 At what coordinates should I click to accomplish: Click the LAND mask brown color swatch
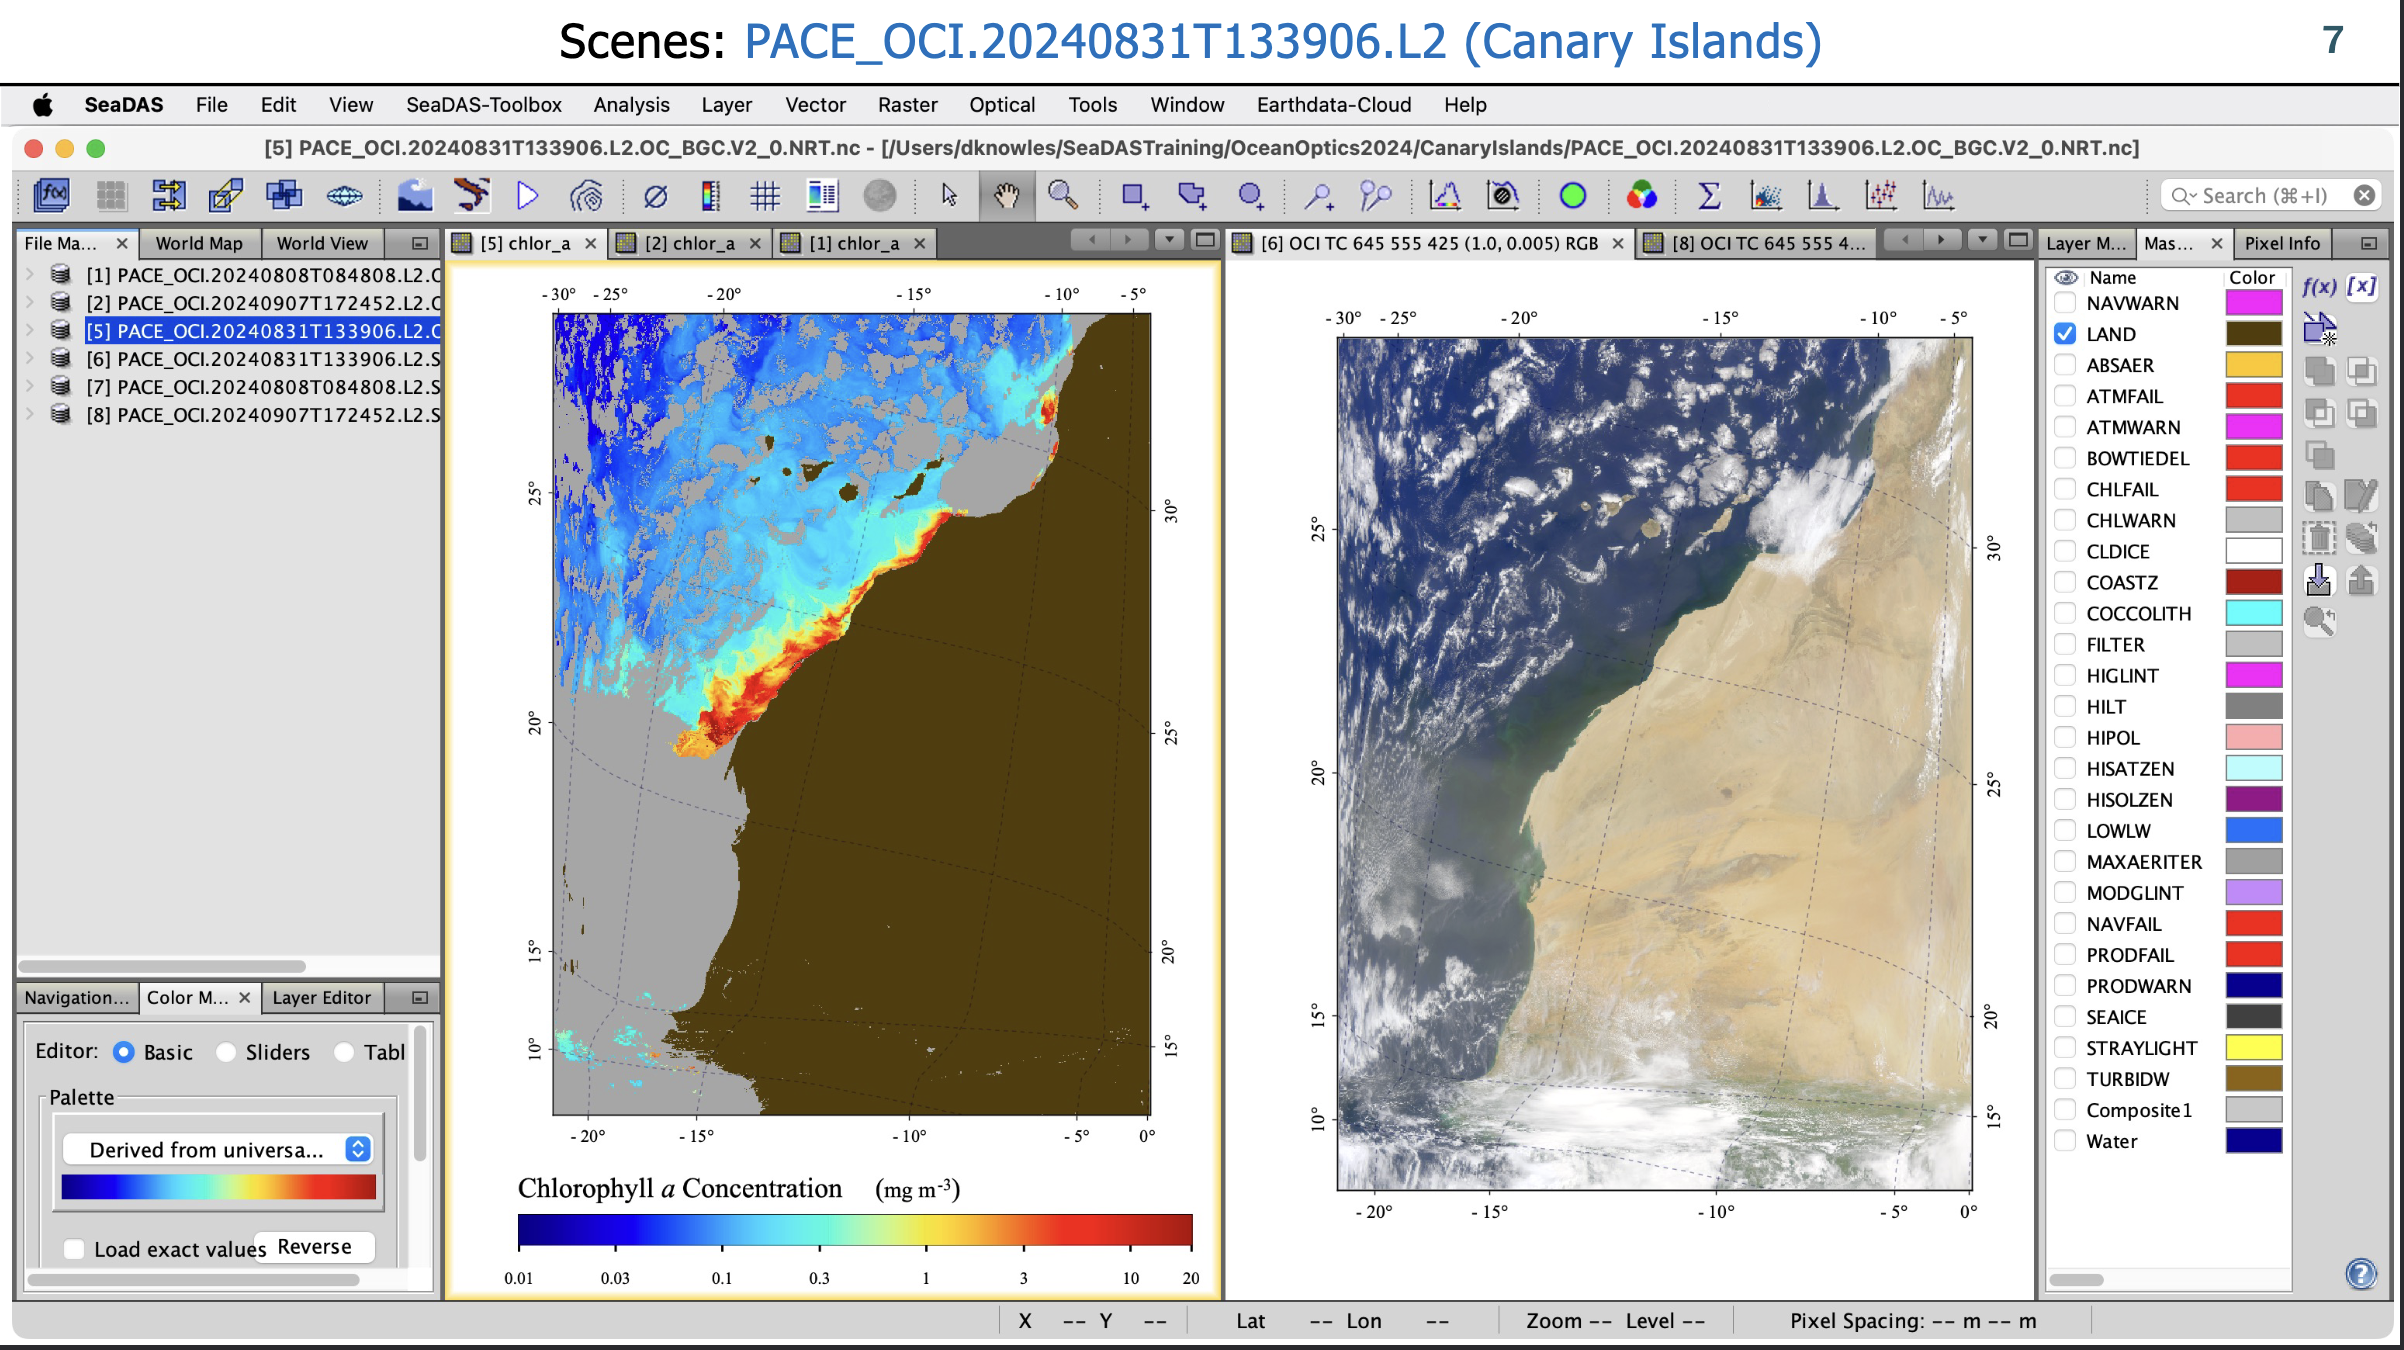tap(2254, 334)
